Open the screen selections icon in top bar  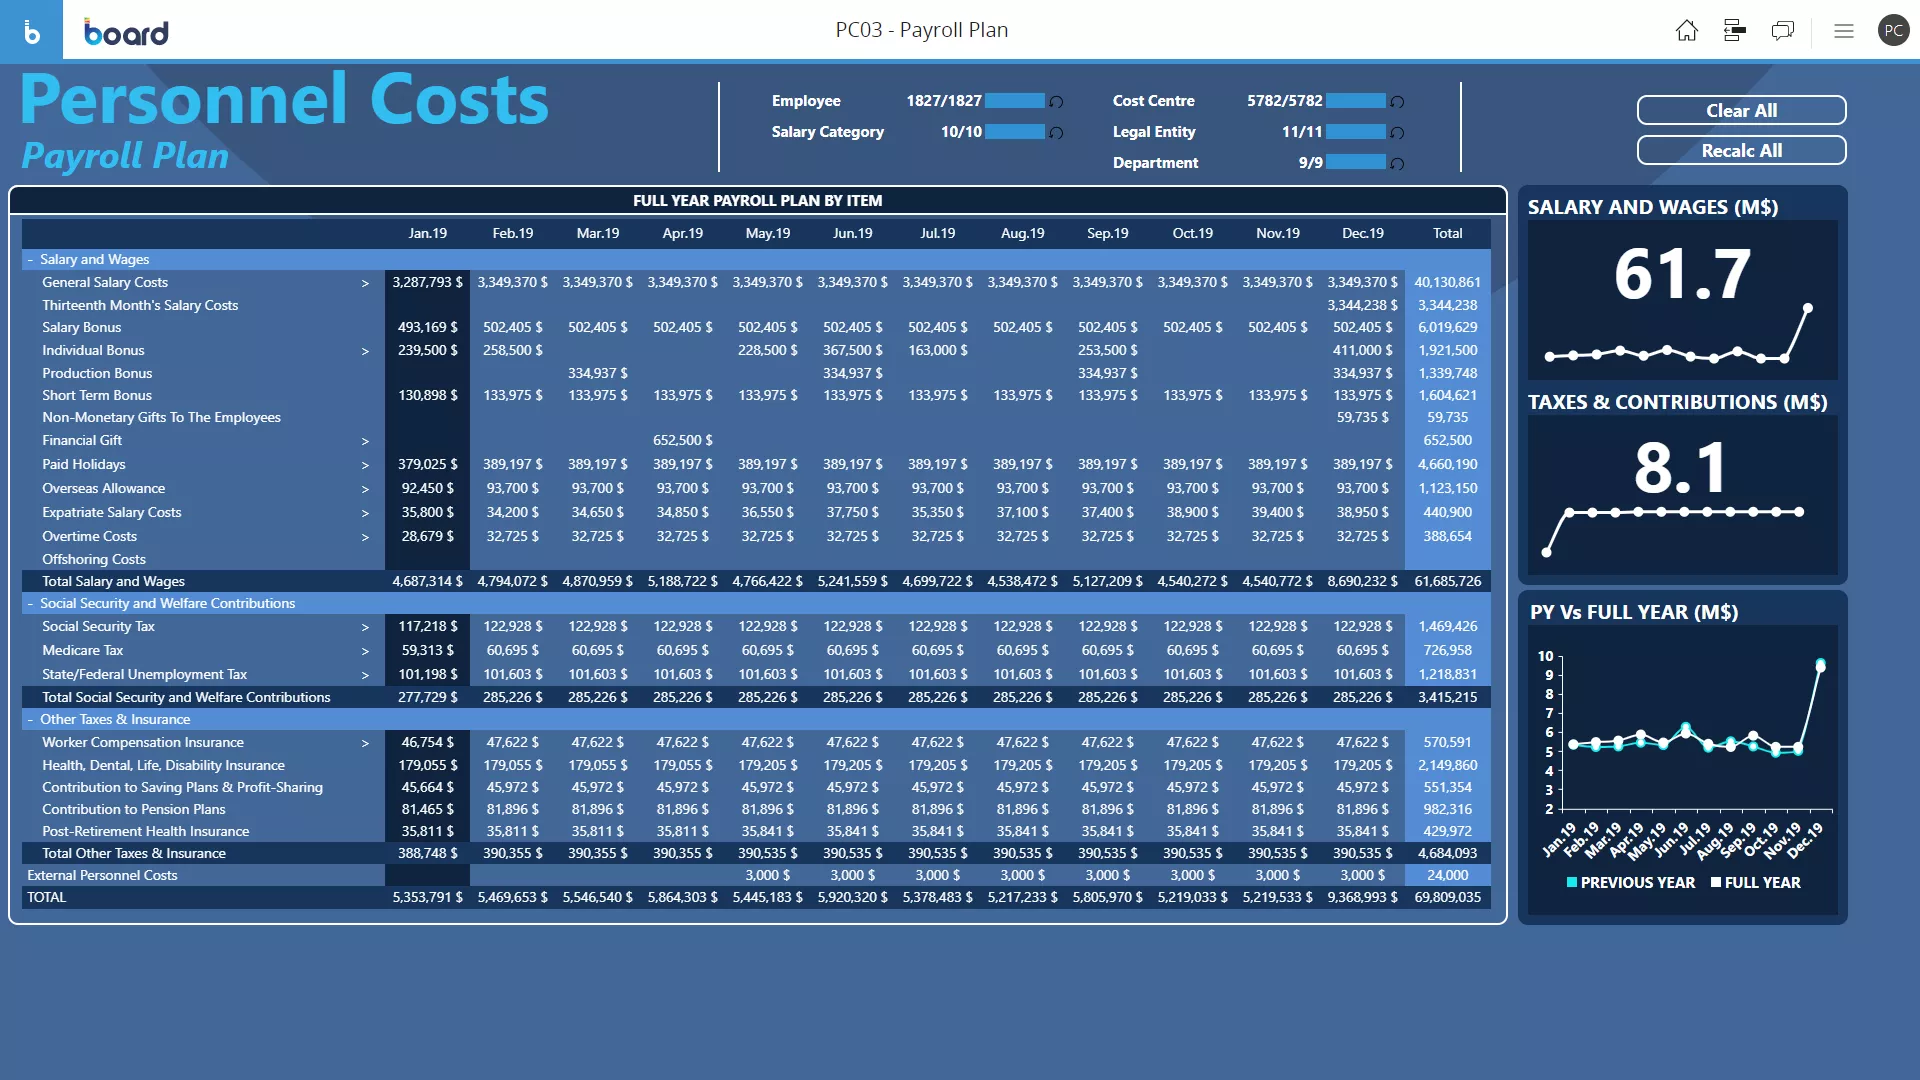(x=1735, y=31)
